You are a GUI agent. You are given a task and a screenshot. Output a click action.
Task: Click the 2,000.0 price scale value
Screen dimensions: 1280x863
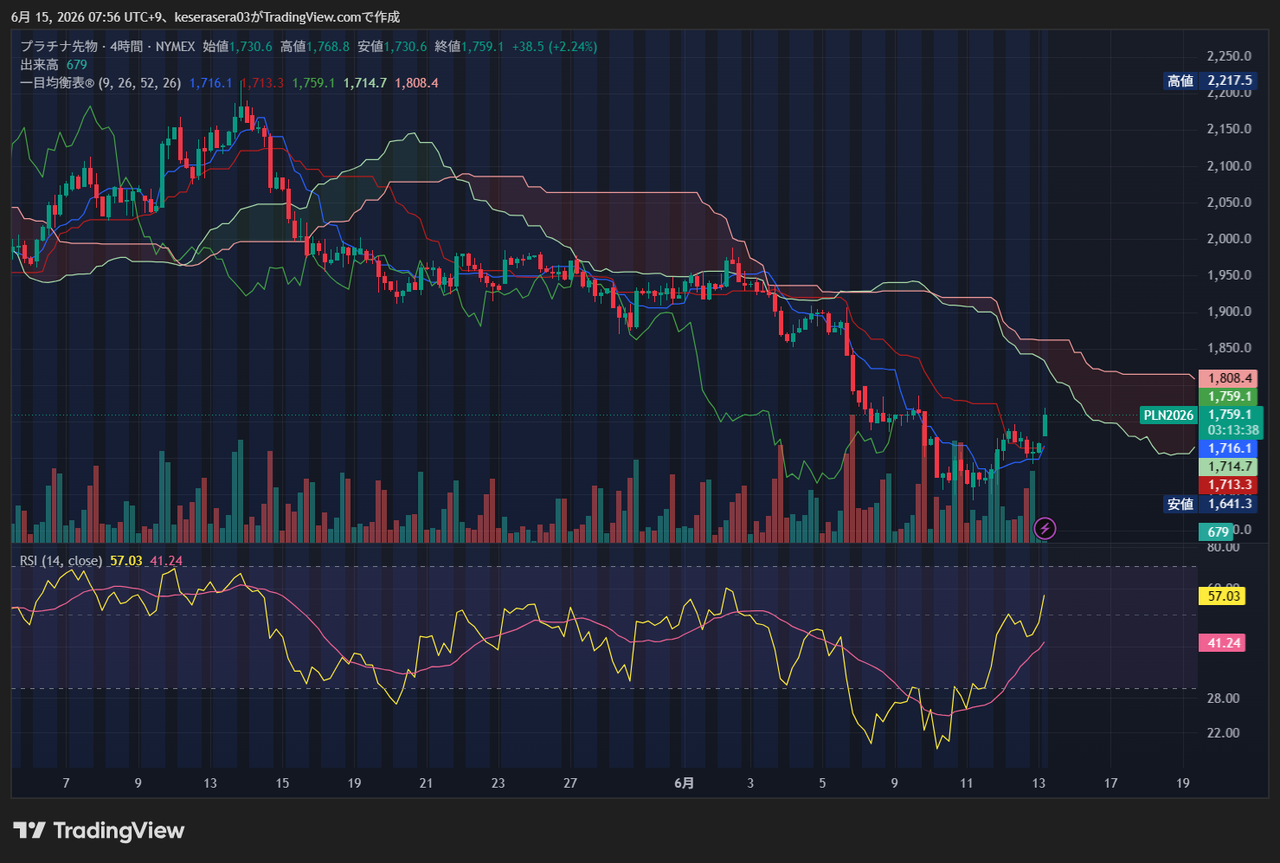pyautogui.click(x=1230, y=239)
